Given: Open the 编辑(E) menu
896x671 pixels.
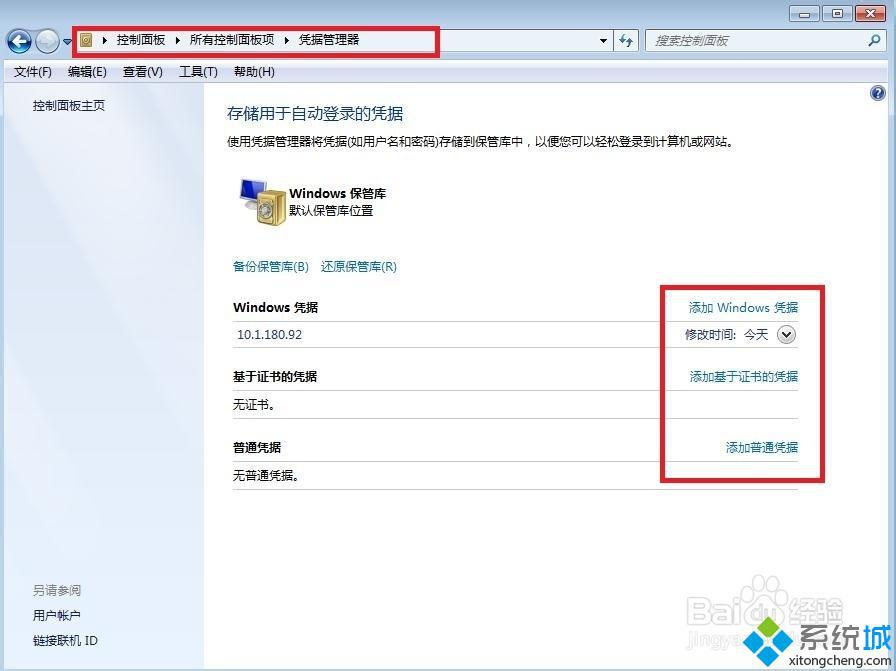Looking at the screenshot, I should pos(87,71).
